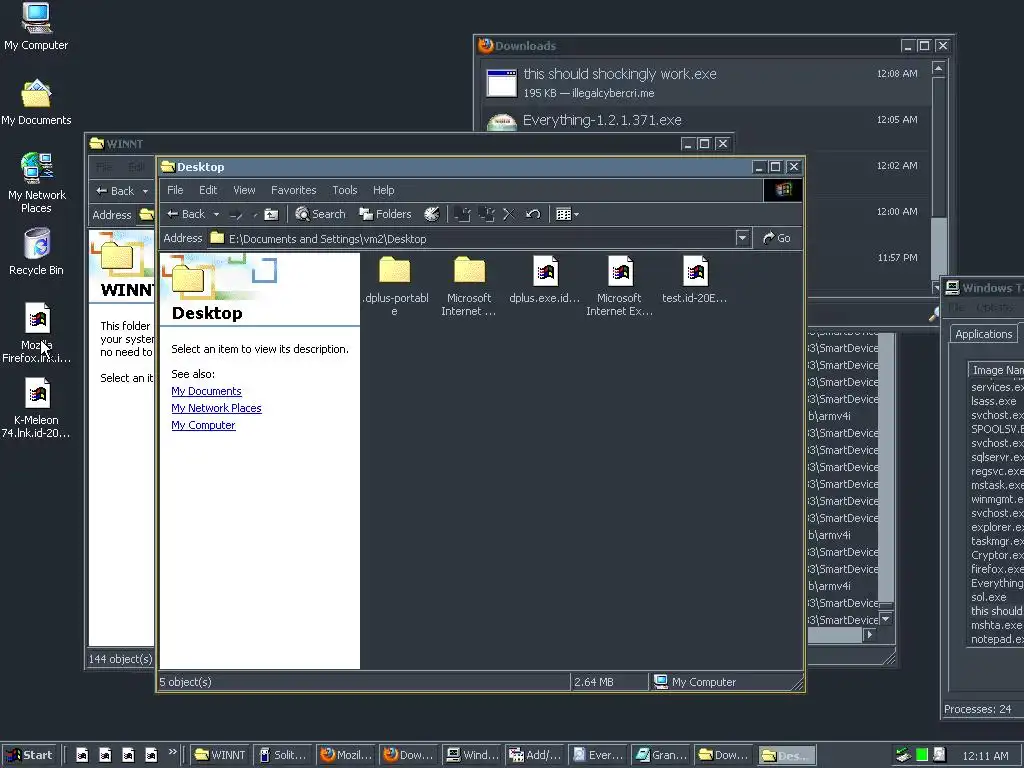Select sol.exe process in Task Manager
The image size is (1024, 768).
point(989,597)
